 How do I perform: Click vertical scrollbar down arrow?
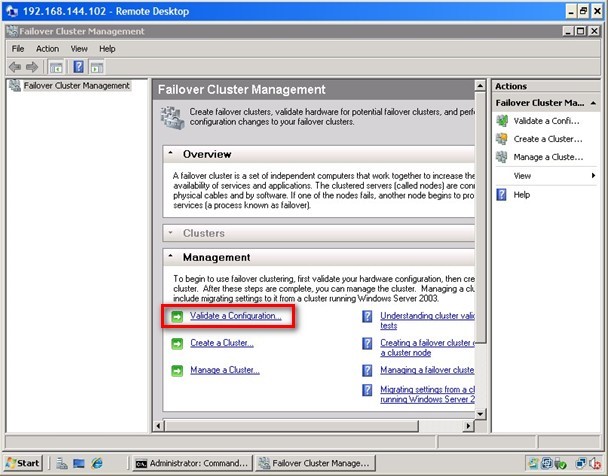point(480,414)
